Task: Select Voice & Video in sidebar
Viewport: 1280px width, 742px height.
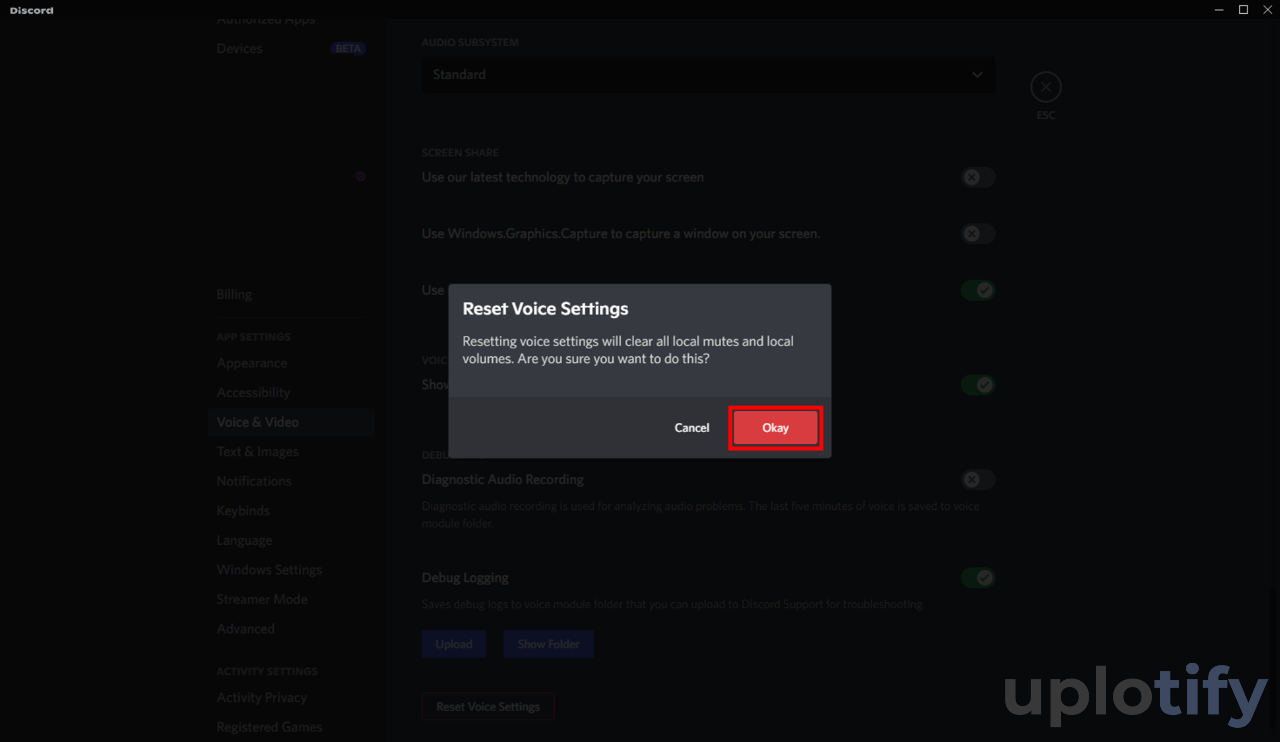Action: 291,422
